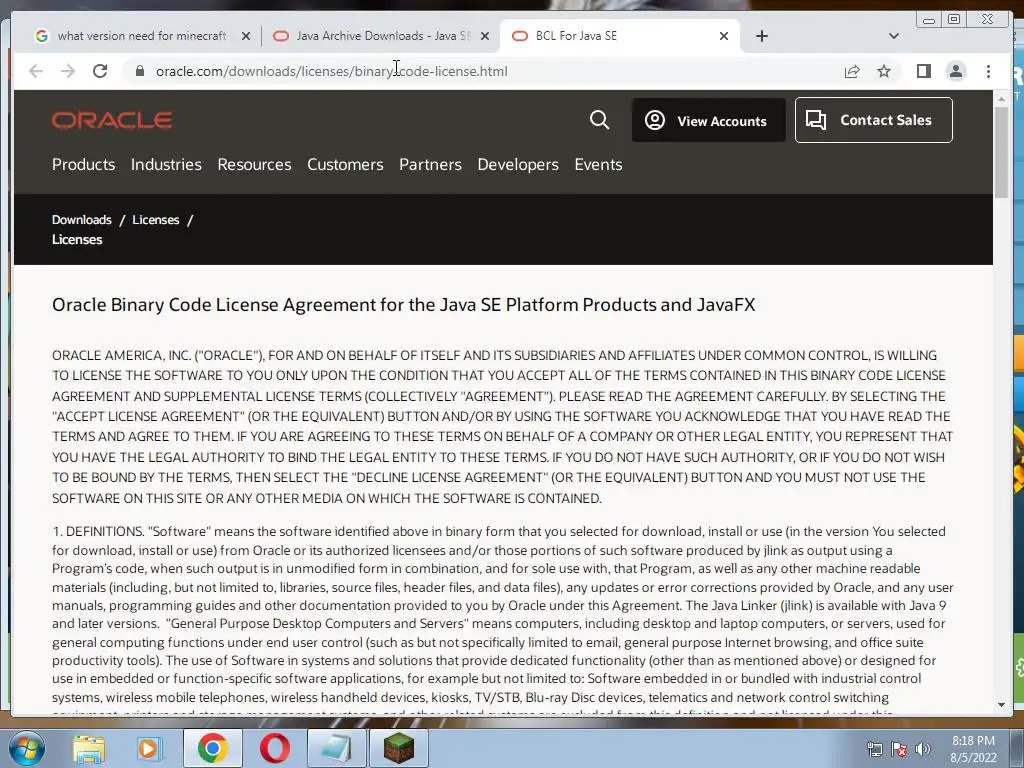
Task: Open the Partners menu
Action: tap(430, 165)
